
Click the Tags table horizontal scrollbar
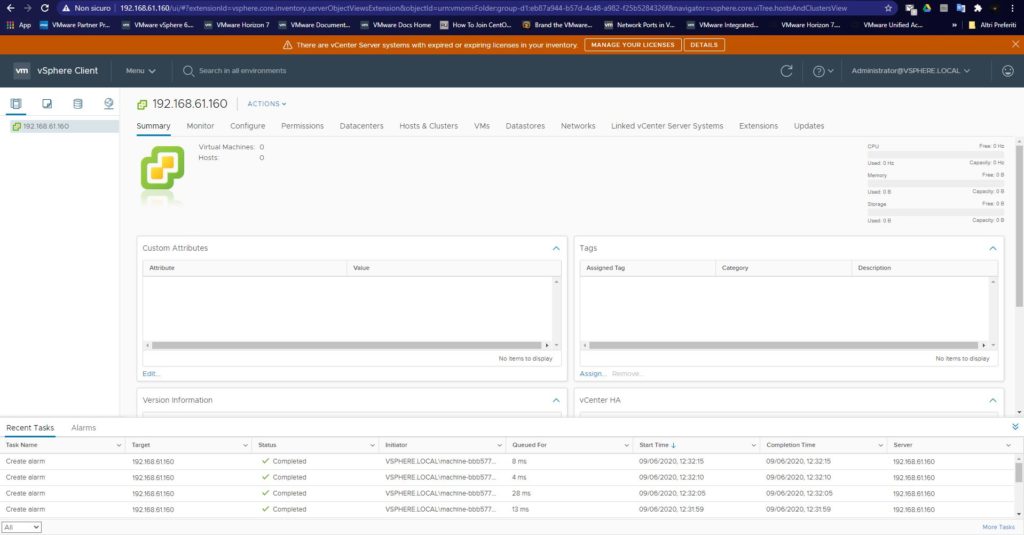click(x=784, y=345)
